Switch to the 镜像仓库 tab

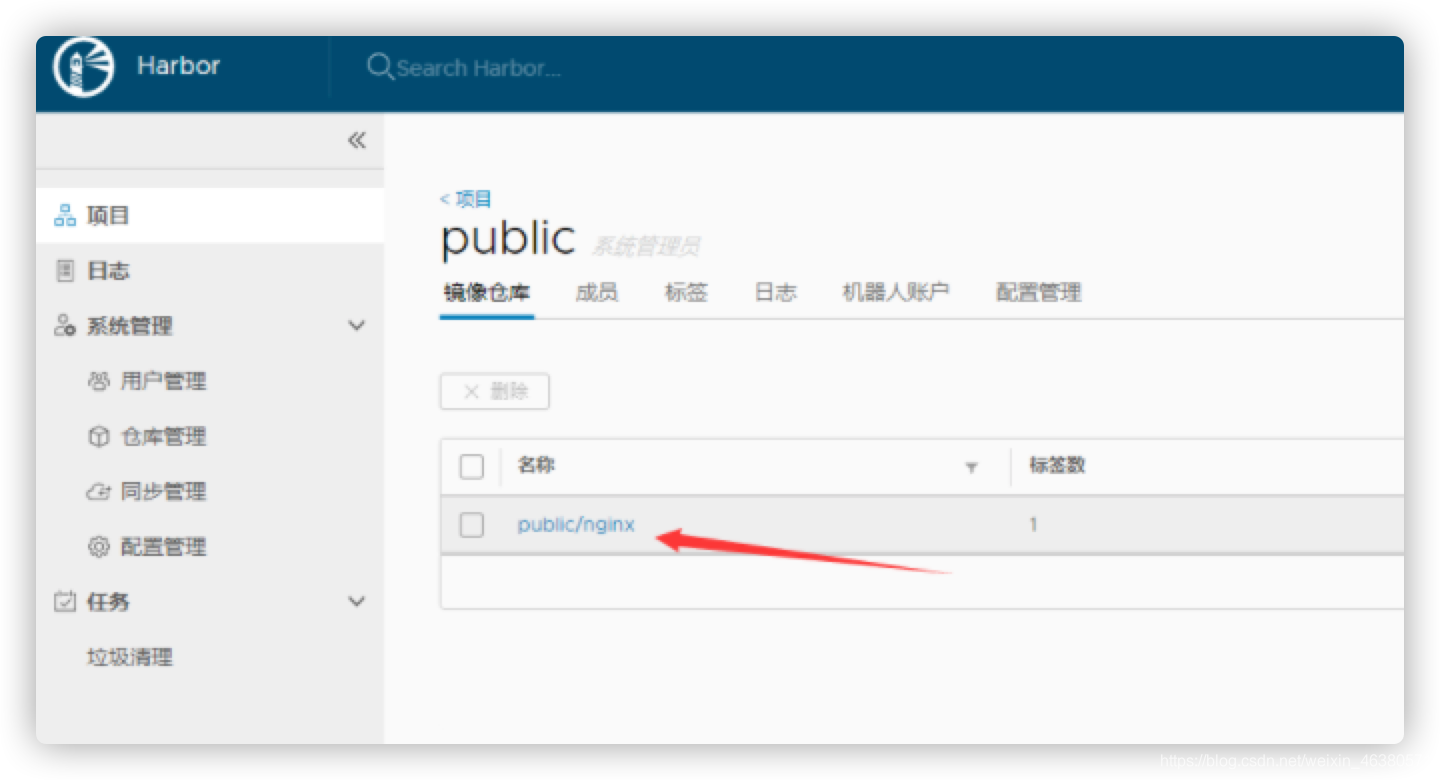point(487,293)
